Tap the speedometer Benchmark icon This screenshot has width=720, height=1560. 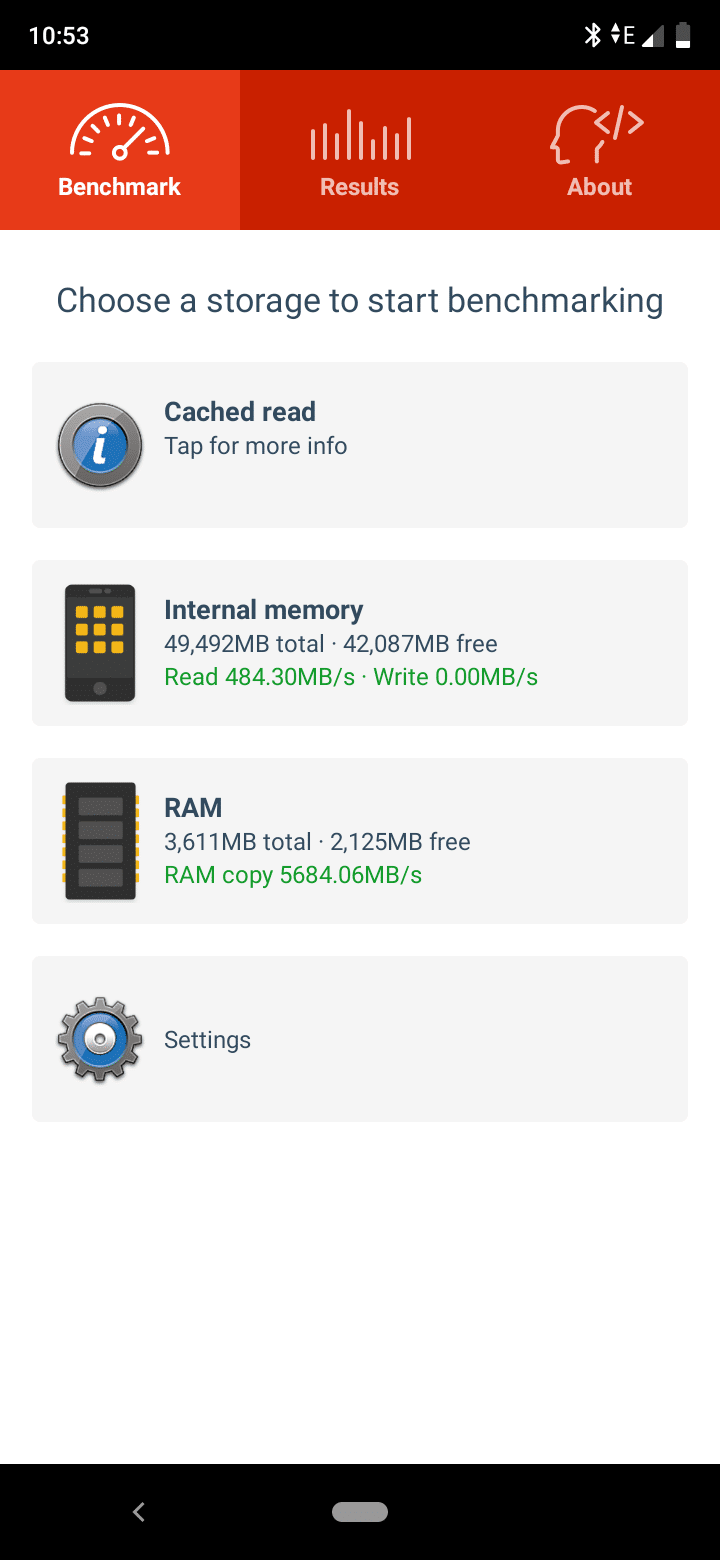120,133
